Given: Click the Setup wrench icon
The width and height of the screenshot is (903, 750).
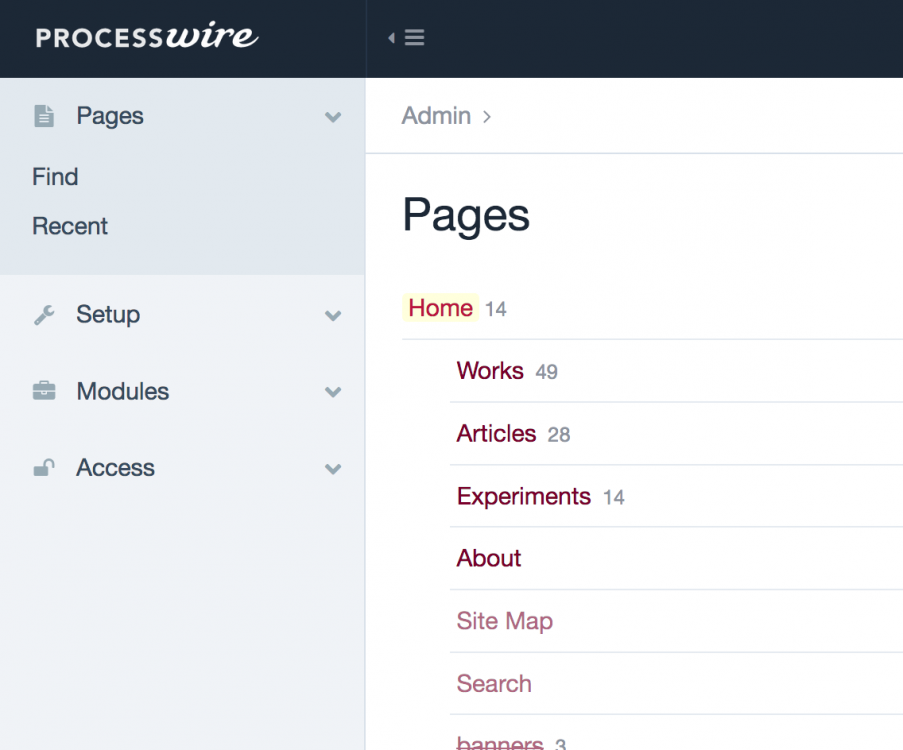Looking at the screenshot, I should [x=44, y=315].
